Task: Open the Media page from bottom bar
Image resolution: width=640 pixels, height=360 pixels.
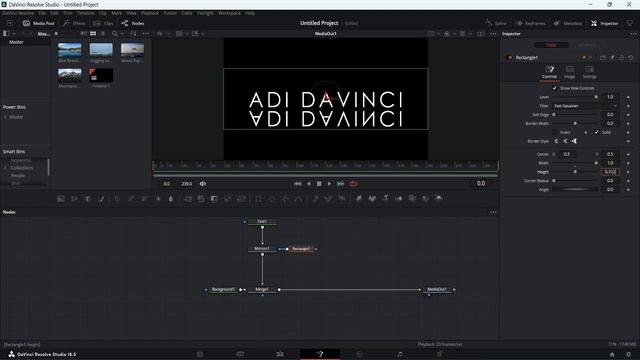Action: [200, 354]
